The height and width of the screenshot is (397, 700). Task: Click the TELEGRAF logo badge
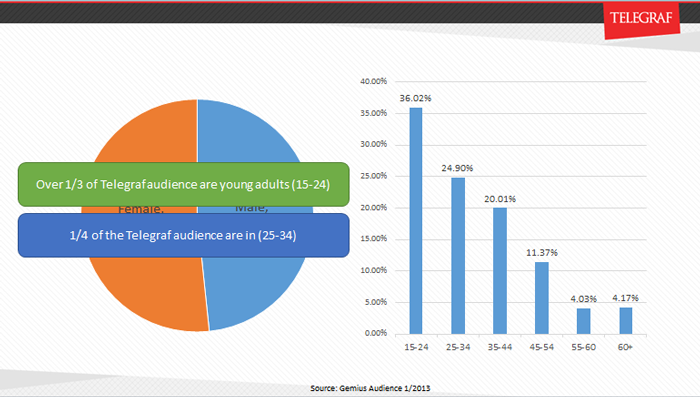pos(642,20)
